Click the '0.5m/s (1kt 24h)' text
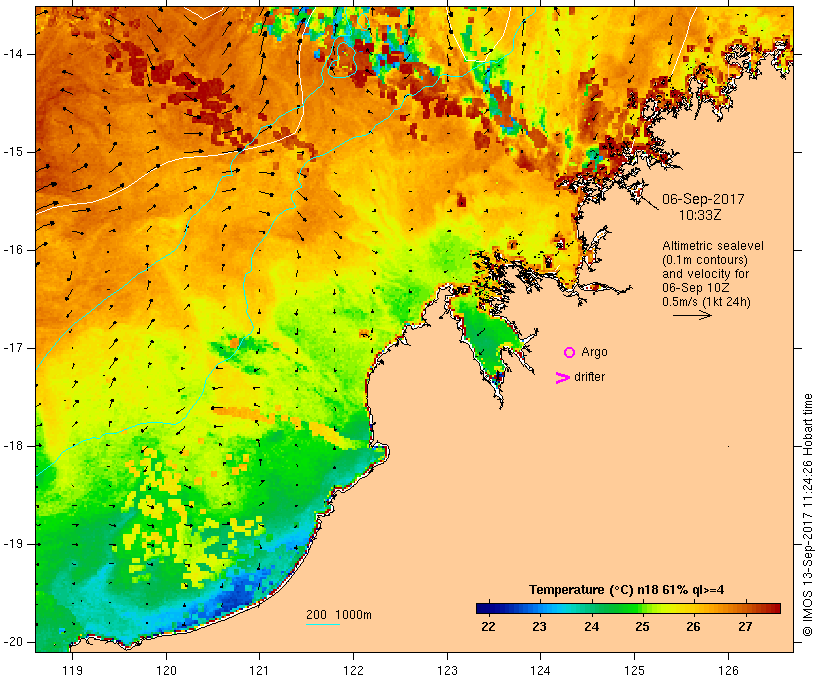 pos(706,302)
